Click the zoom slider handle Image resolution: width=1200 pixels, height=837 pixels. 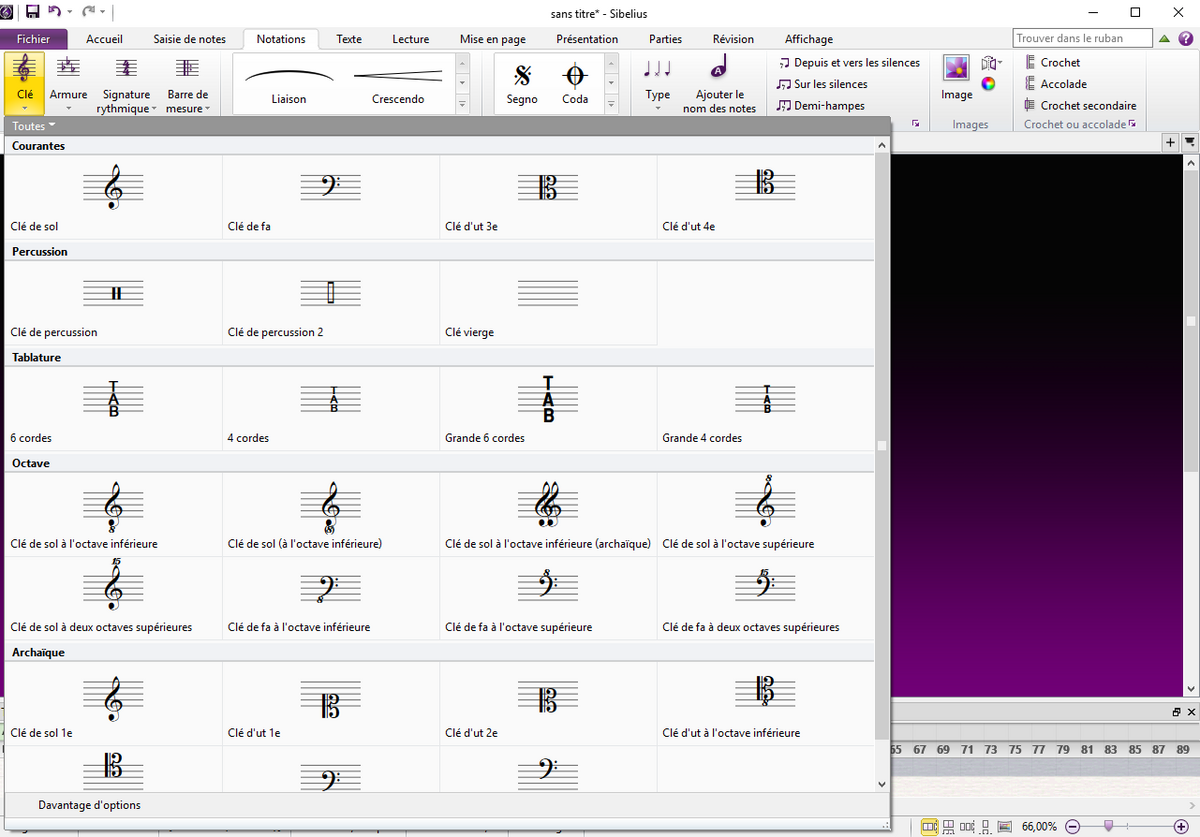click(x=1108, y=826)
